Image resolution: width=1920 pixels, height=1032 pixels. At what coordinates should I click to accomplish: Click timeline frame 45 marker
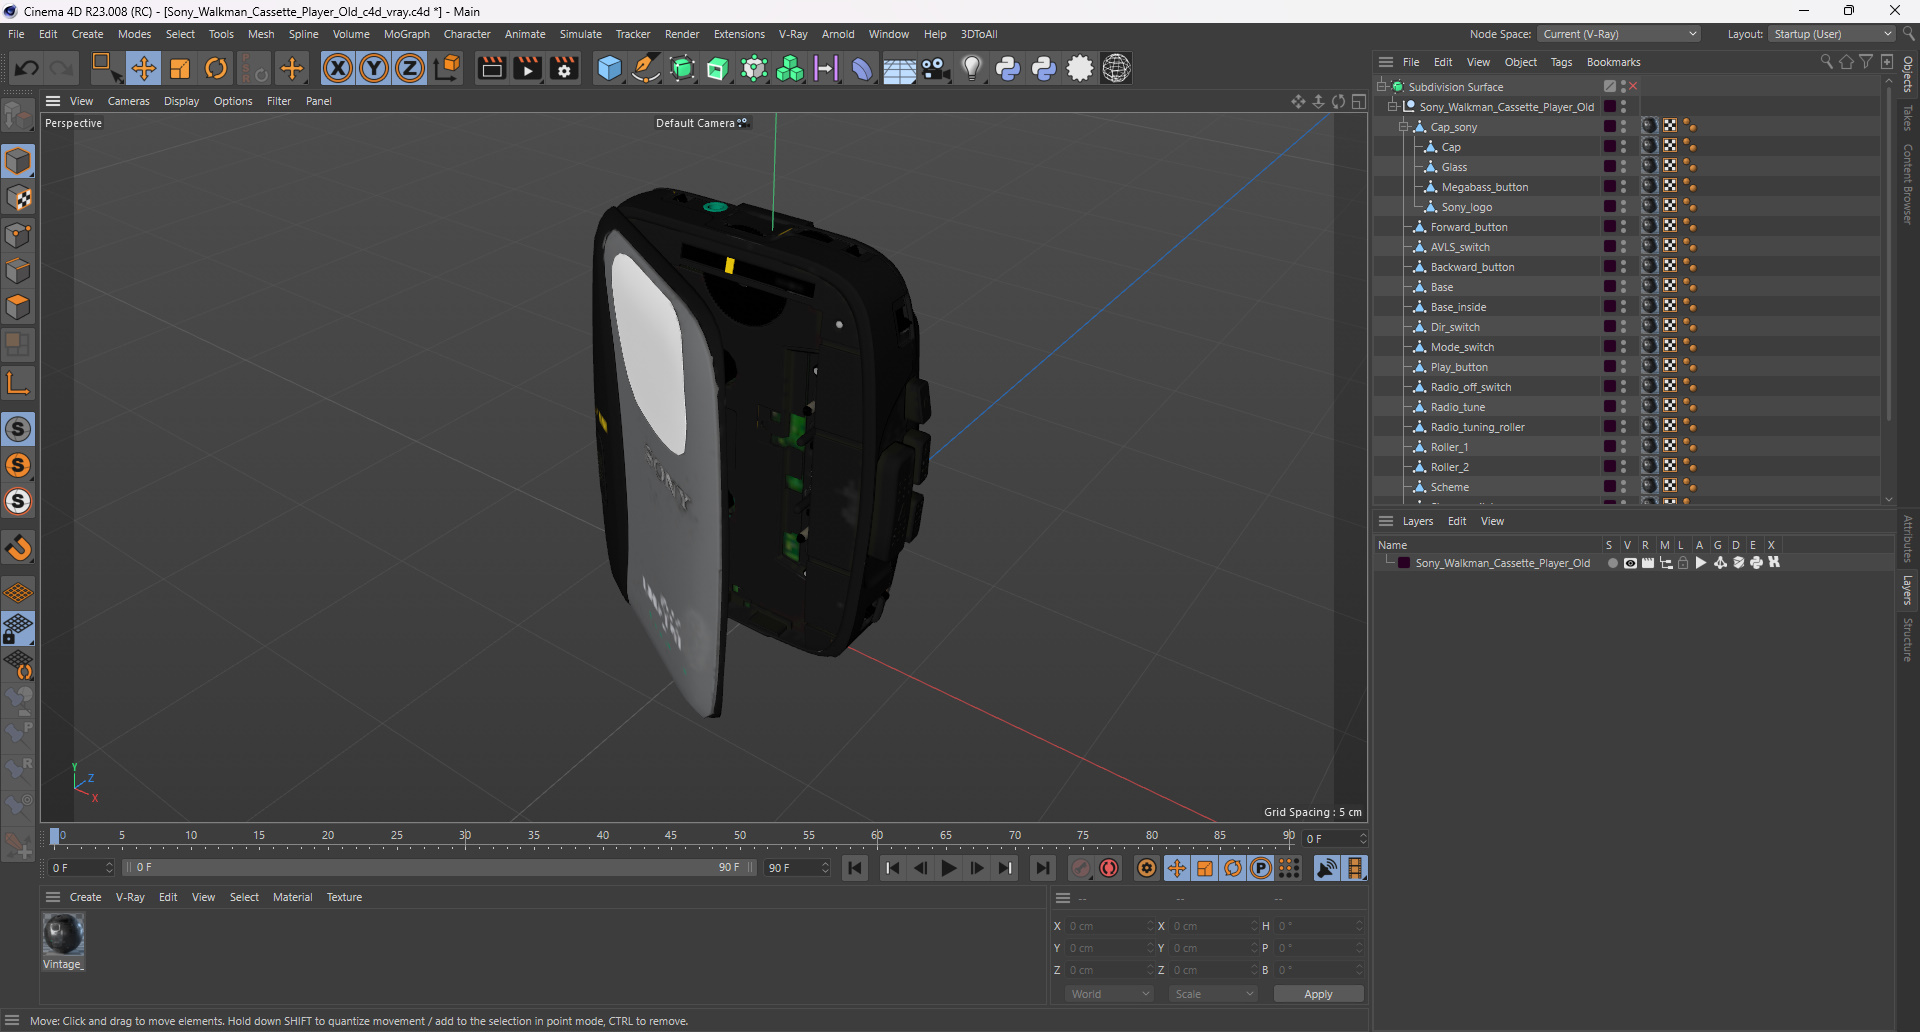point(671,836)
